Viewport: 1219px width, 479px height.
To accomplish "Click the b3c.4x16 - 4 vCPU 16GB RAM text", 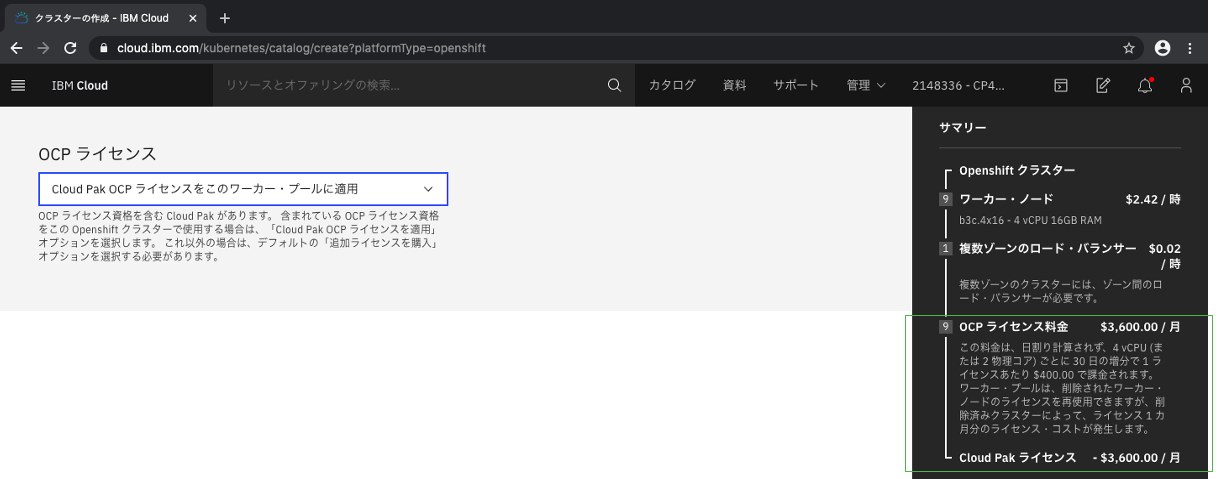I will (x=1030, y=220).
